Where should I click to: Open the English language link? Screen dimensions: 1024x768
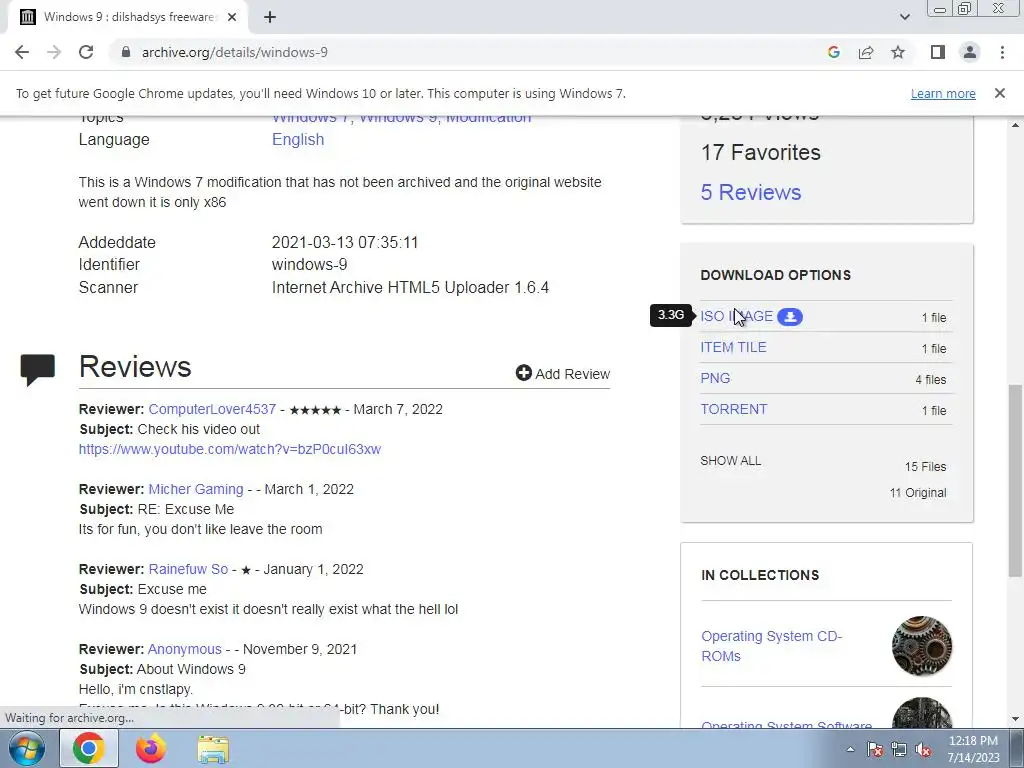pyautogui.click(x=298, y=139)
